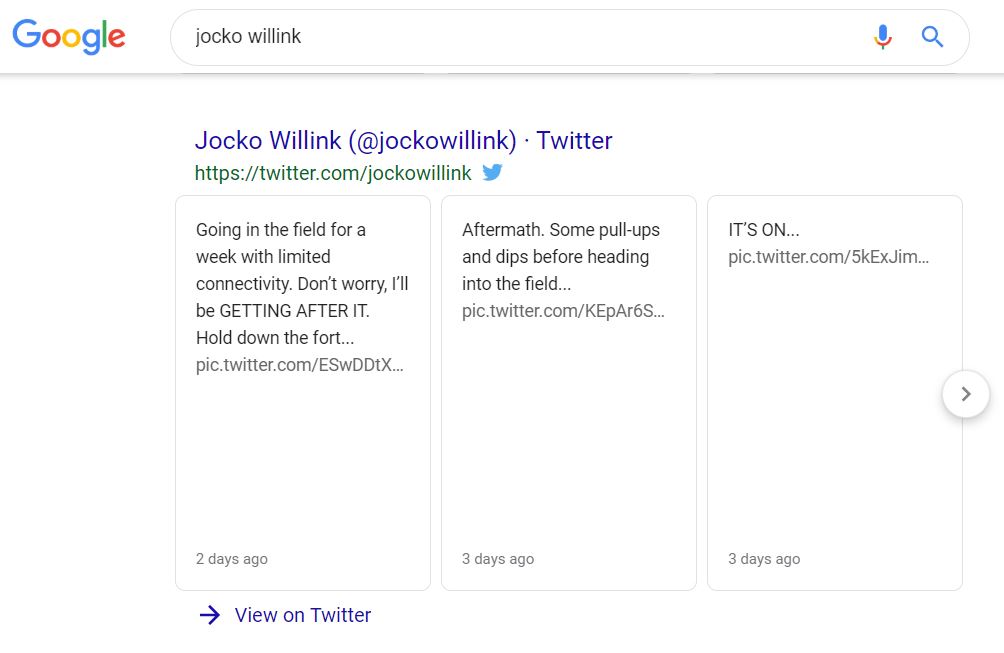Click '3 days ago' on the Aftermath tweet
This screenshot has height=653, width=1004.
[498, 559]
